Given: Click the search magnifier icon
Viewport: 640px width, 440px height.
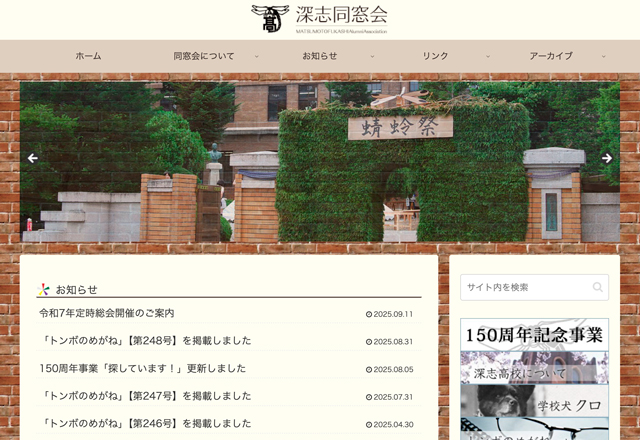Looking at the screenshot, I should 598,287.
